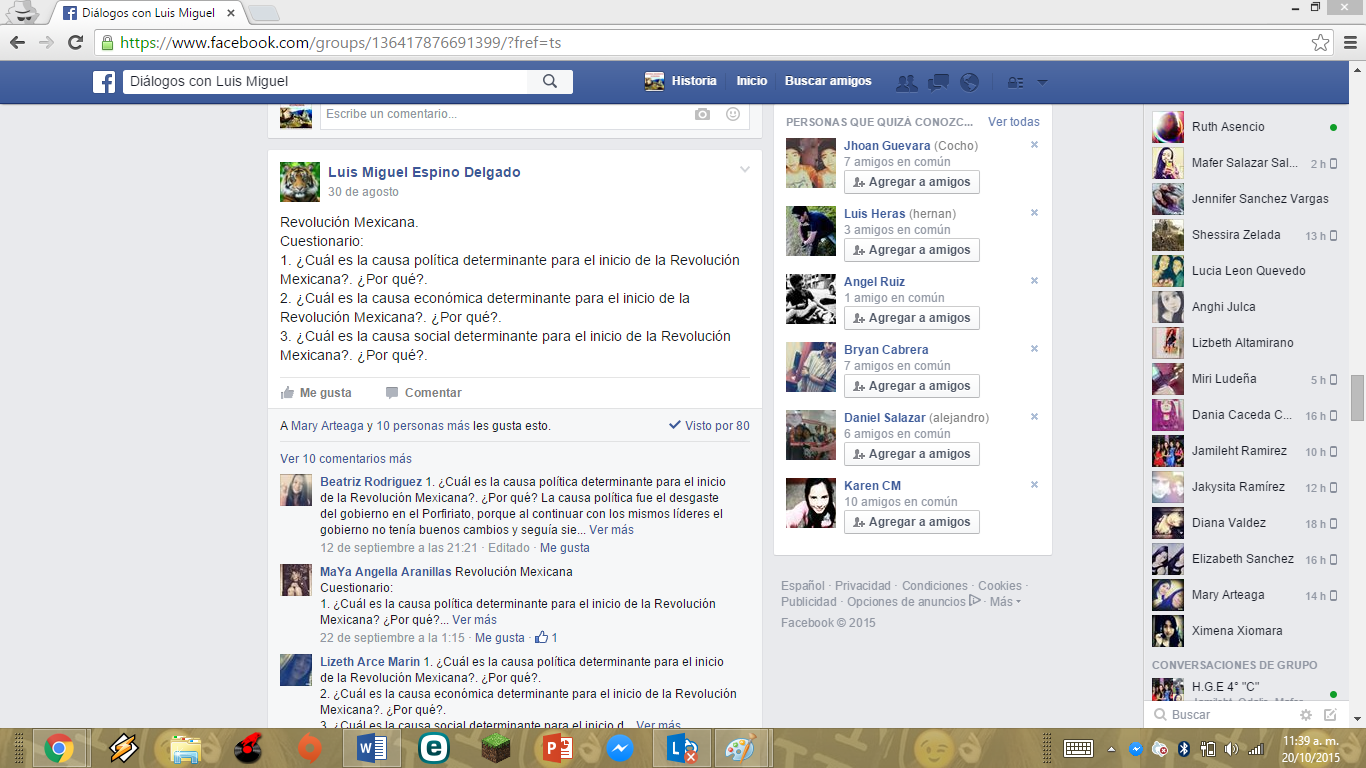
Task: Open the Chrome menu hamburger icon
Action: point(1348,43)
